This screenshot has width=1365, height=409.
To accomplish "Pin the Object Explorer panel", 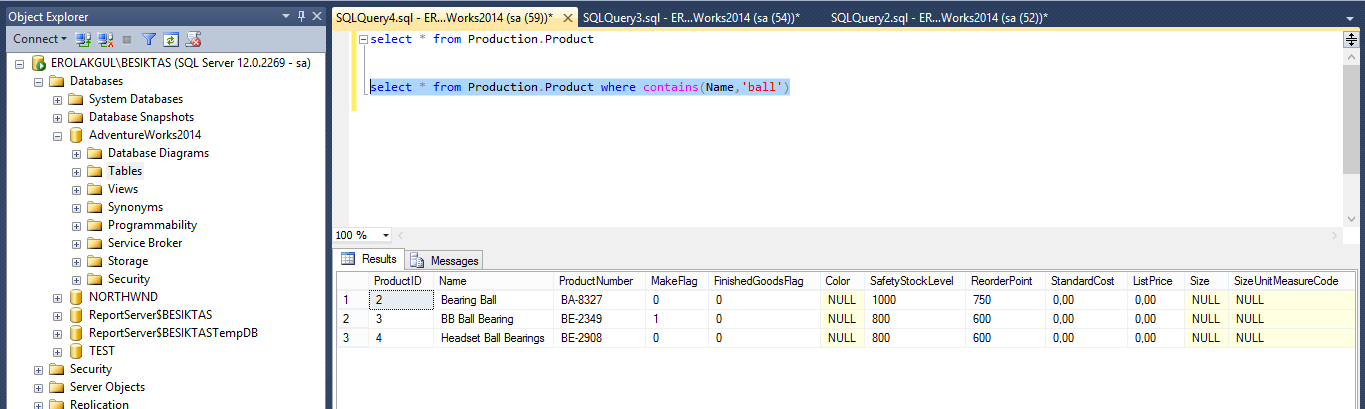I will point(300,16).
